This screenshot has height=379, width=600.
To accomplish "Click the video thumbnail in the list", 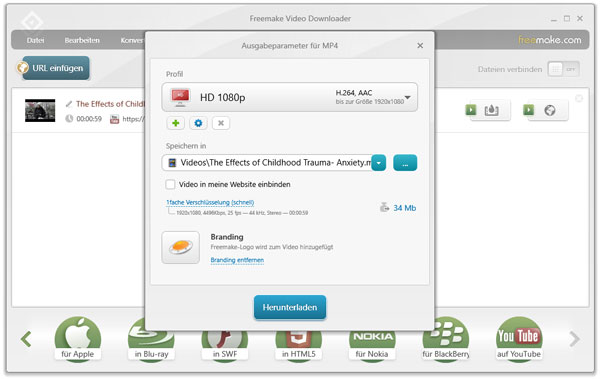I will 40,110.
